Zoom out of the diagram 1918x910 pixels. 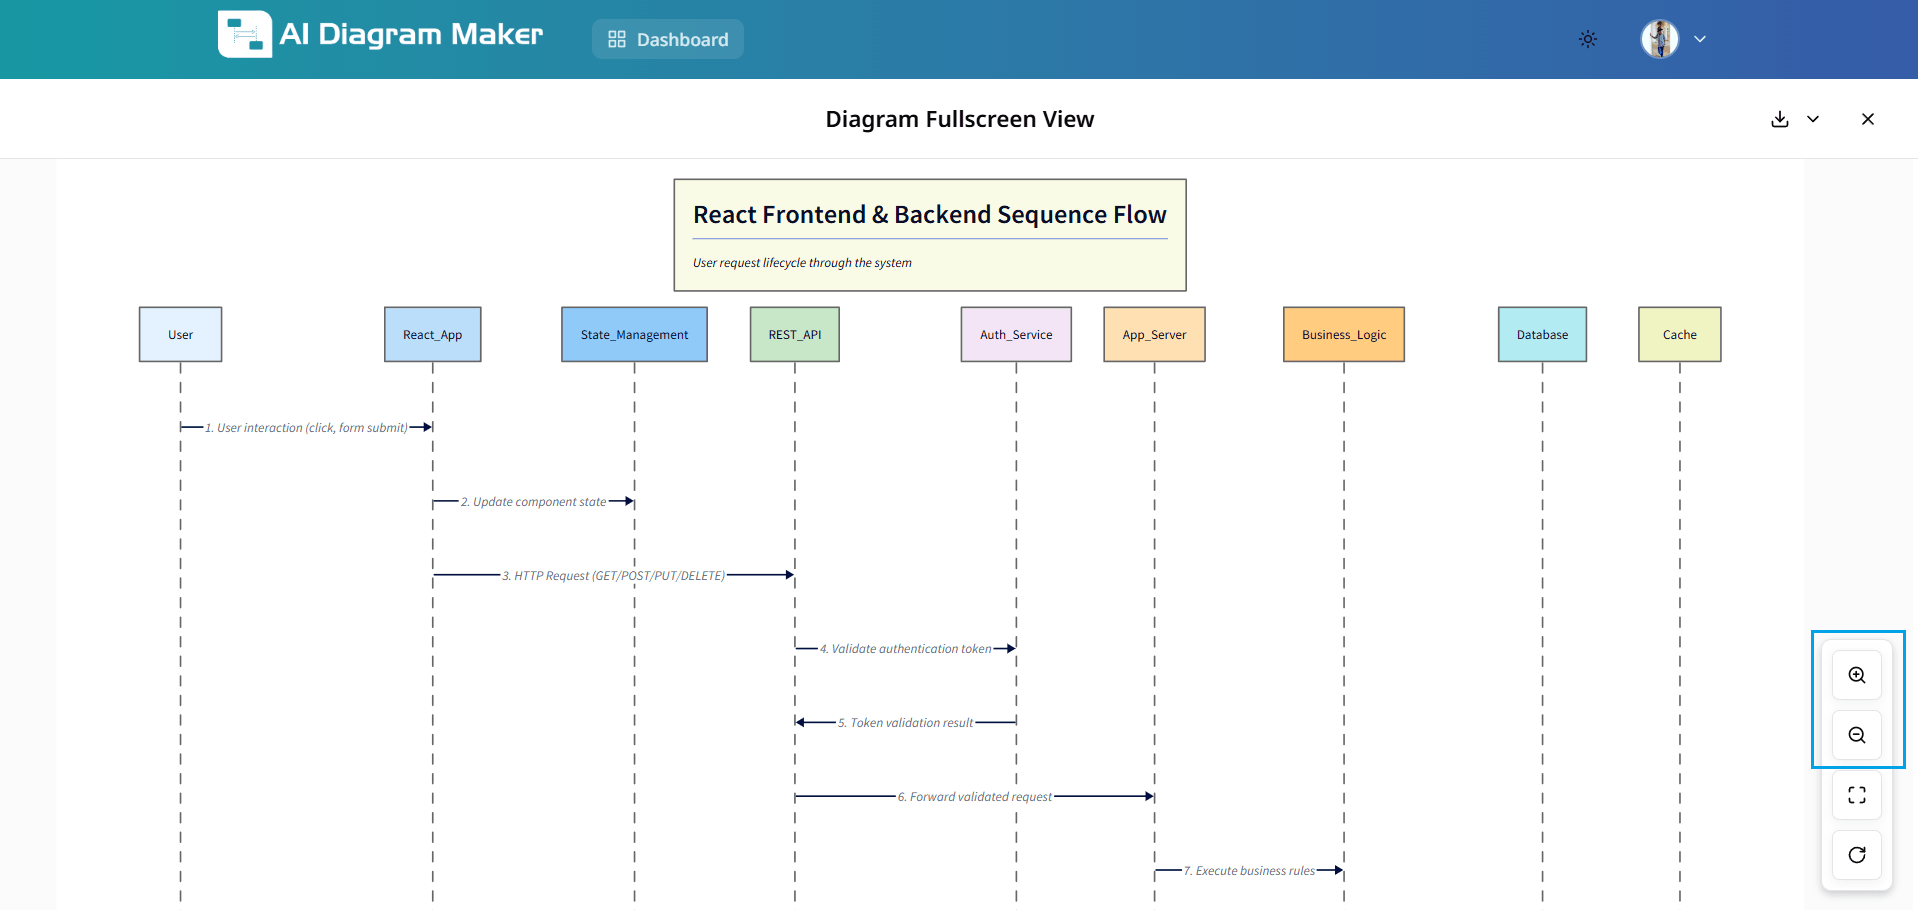[1857, 735]
